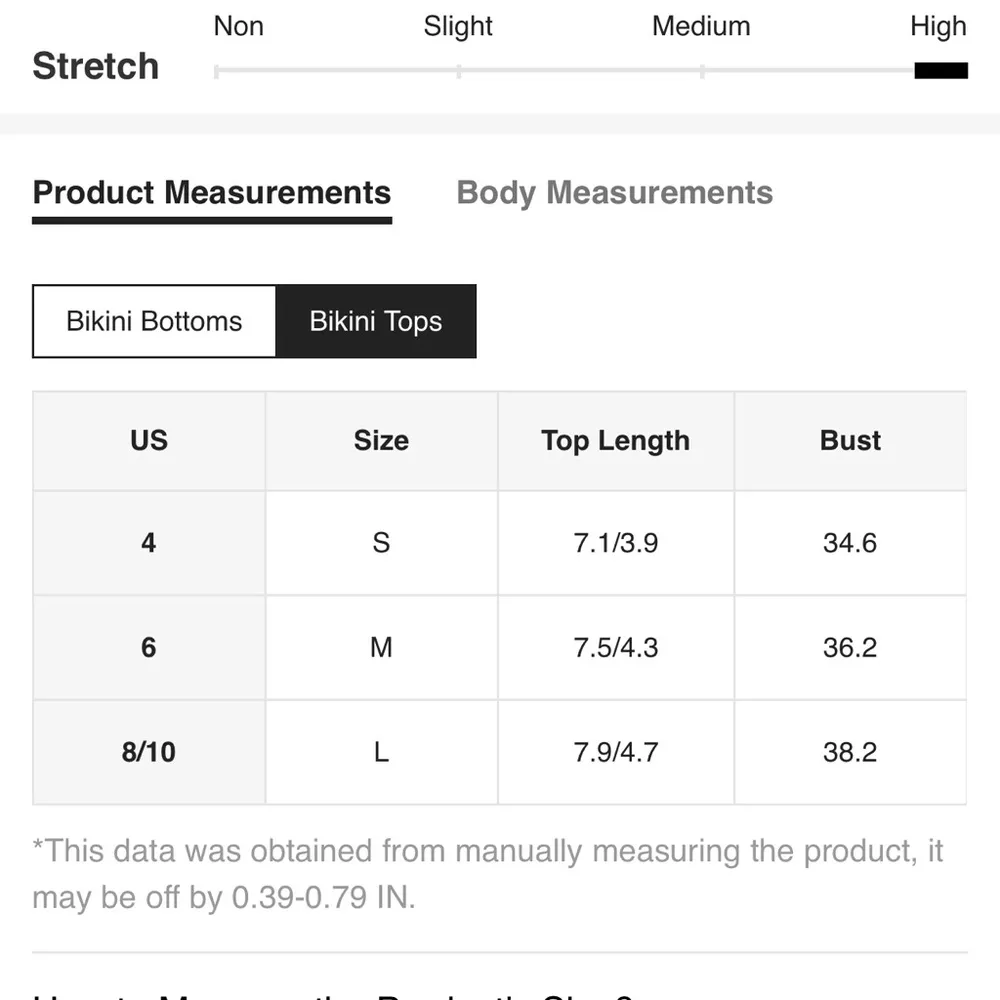Click the size M cell

pyautogui.click(x=381, y=647)
